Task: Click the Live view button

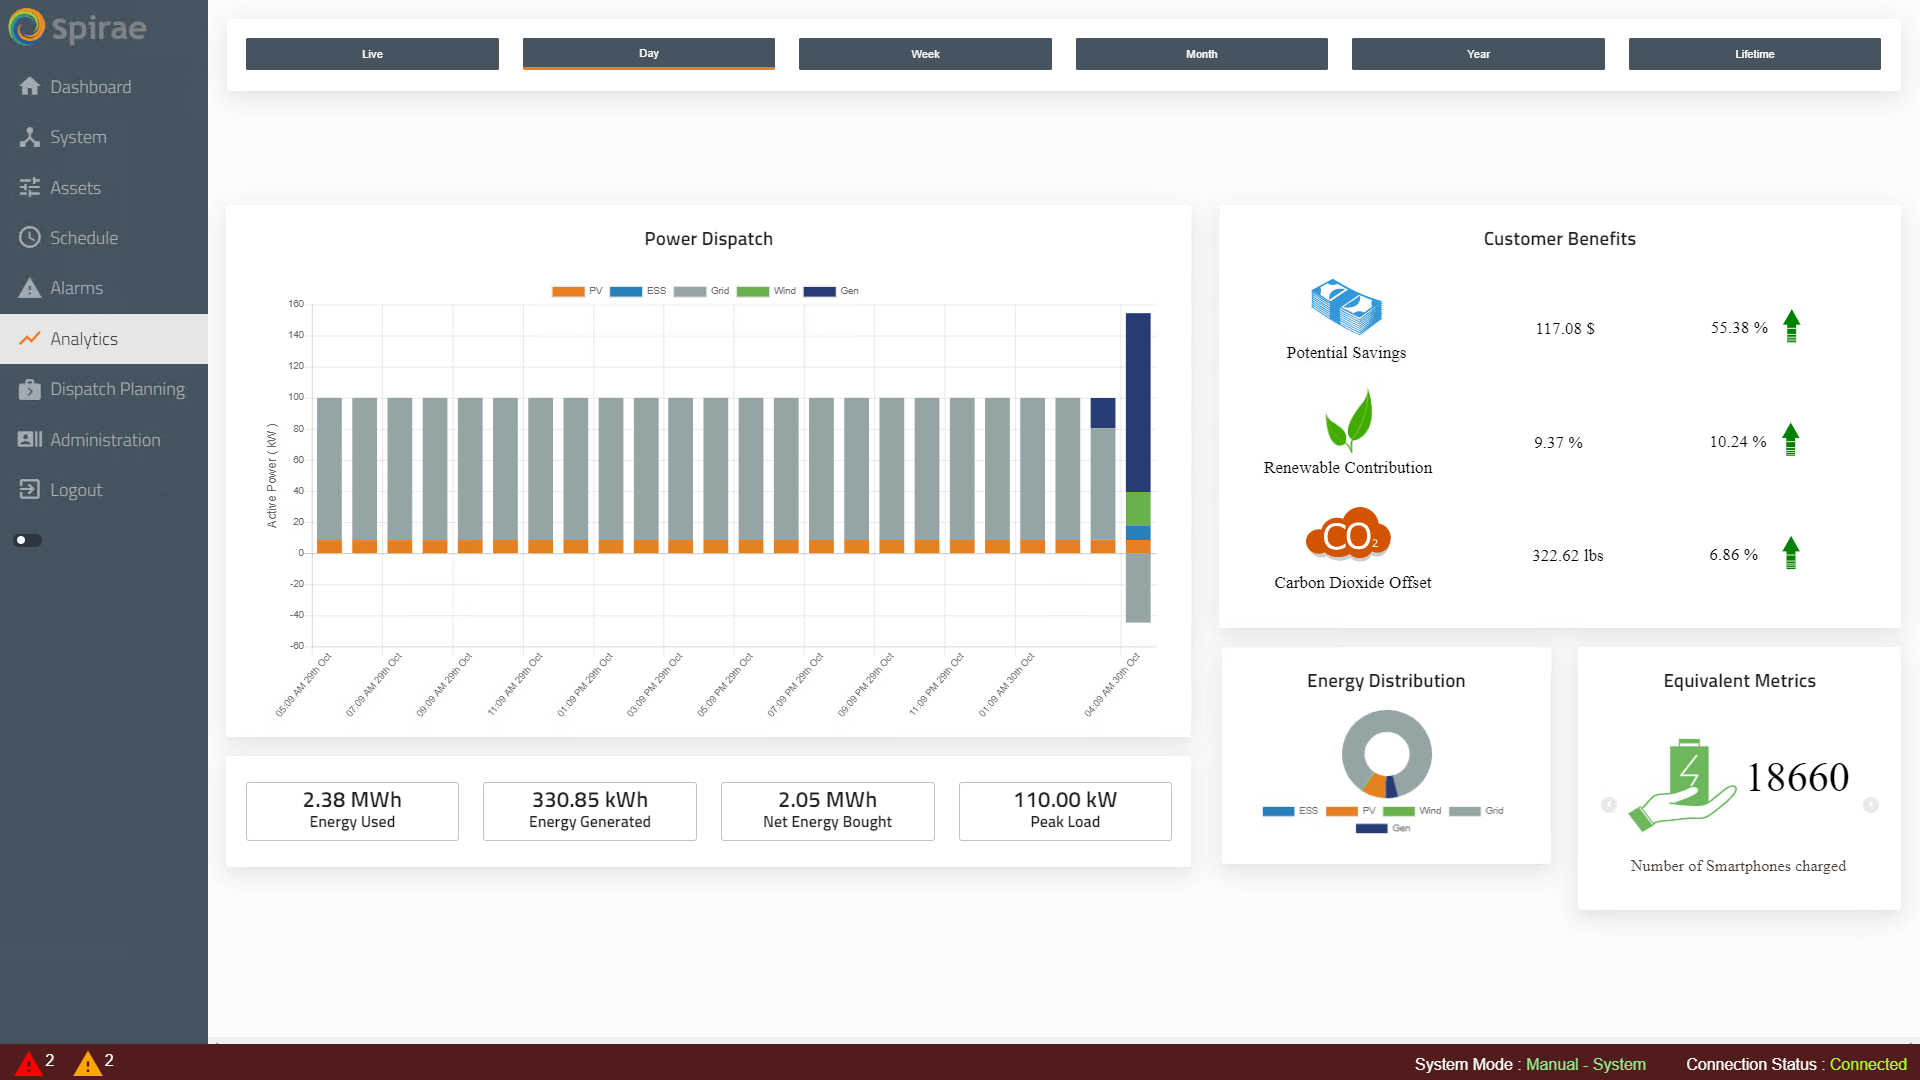Action: (x=372, y=54)
